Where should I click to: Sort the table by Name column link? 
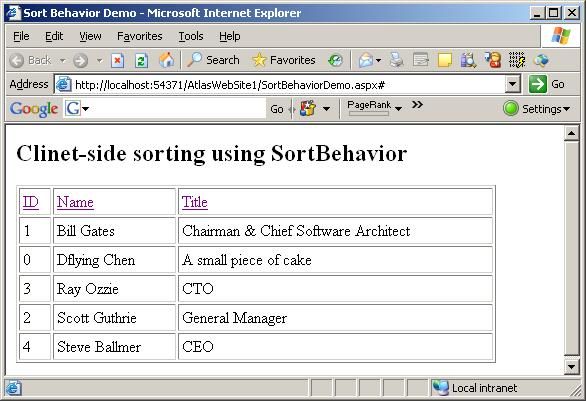75,202
